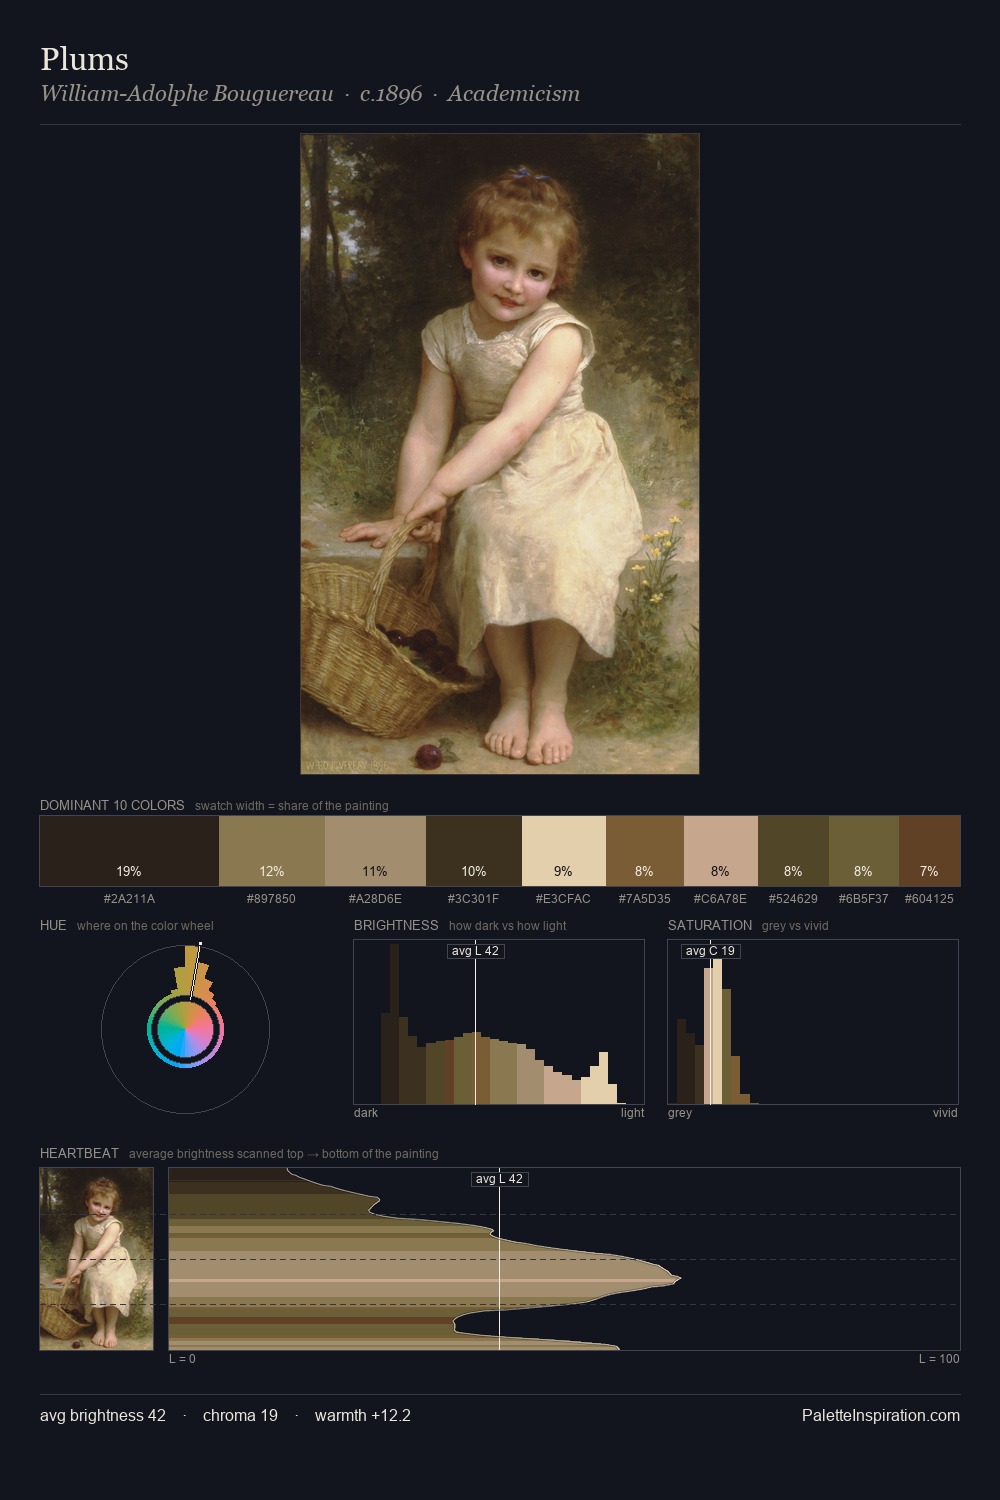Click the 'L = 100' axis label
The width and height of the screenshot is (1000, 1500).
pos(939,1358)
